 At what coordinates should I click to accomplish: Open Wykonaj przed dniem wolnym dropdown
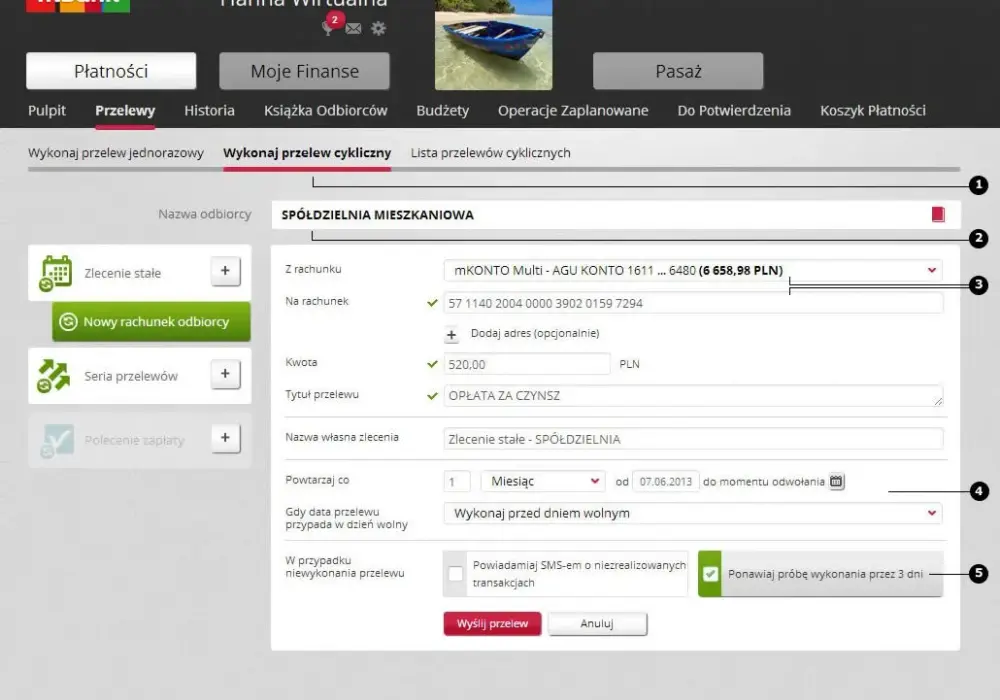pos(693,513)
